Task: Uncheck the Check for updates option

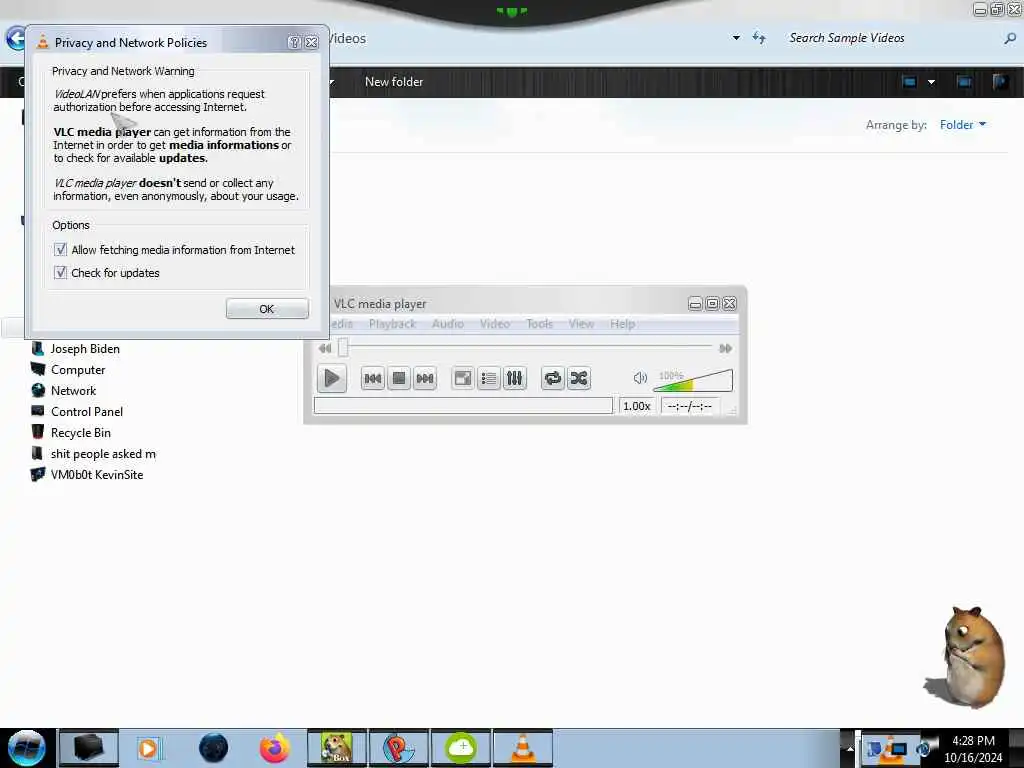Action: pyautogui.click(x=61, y=272)
